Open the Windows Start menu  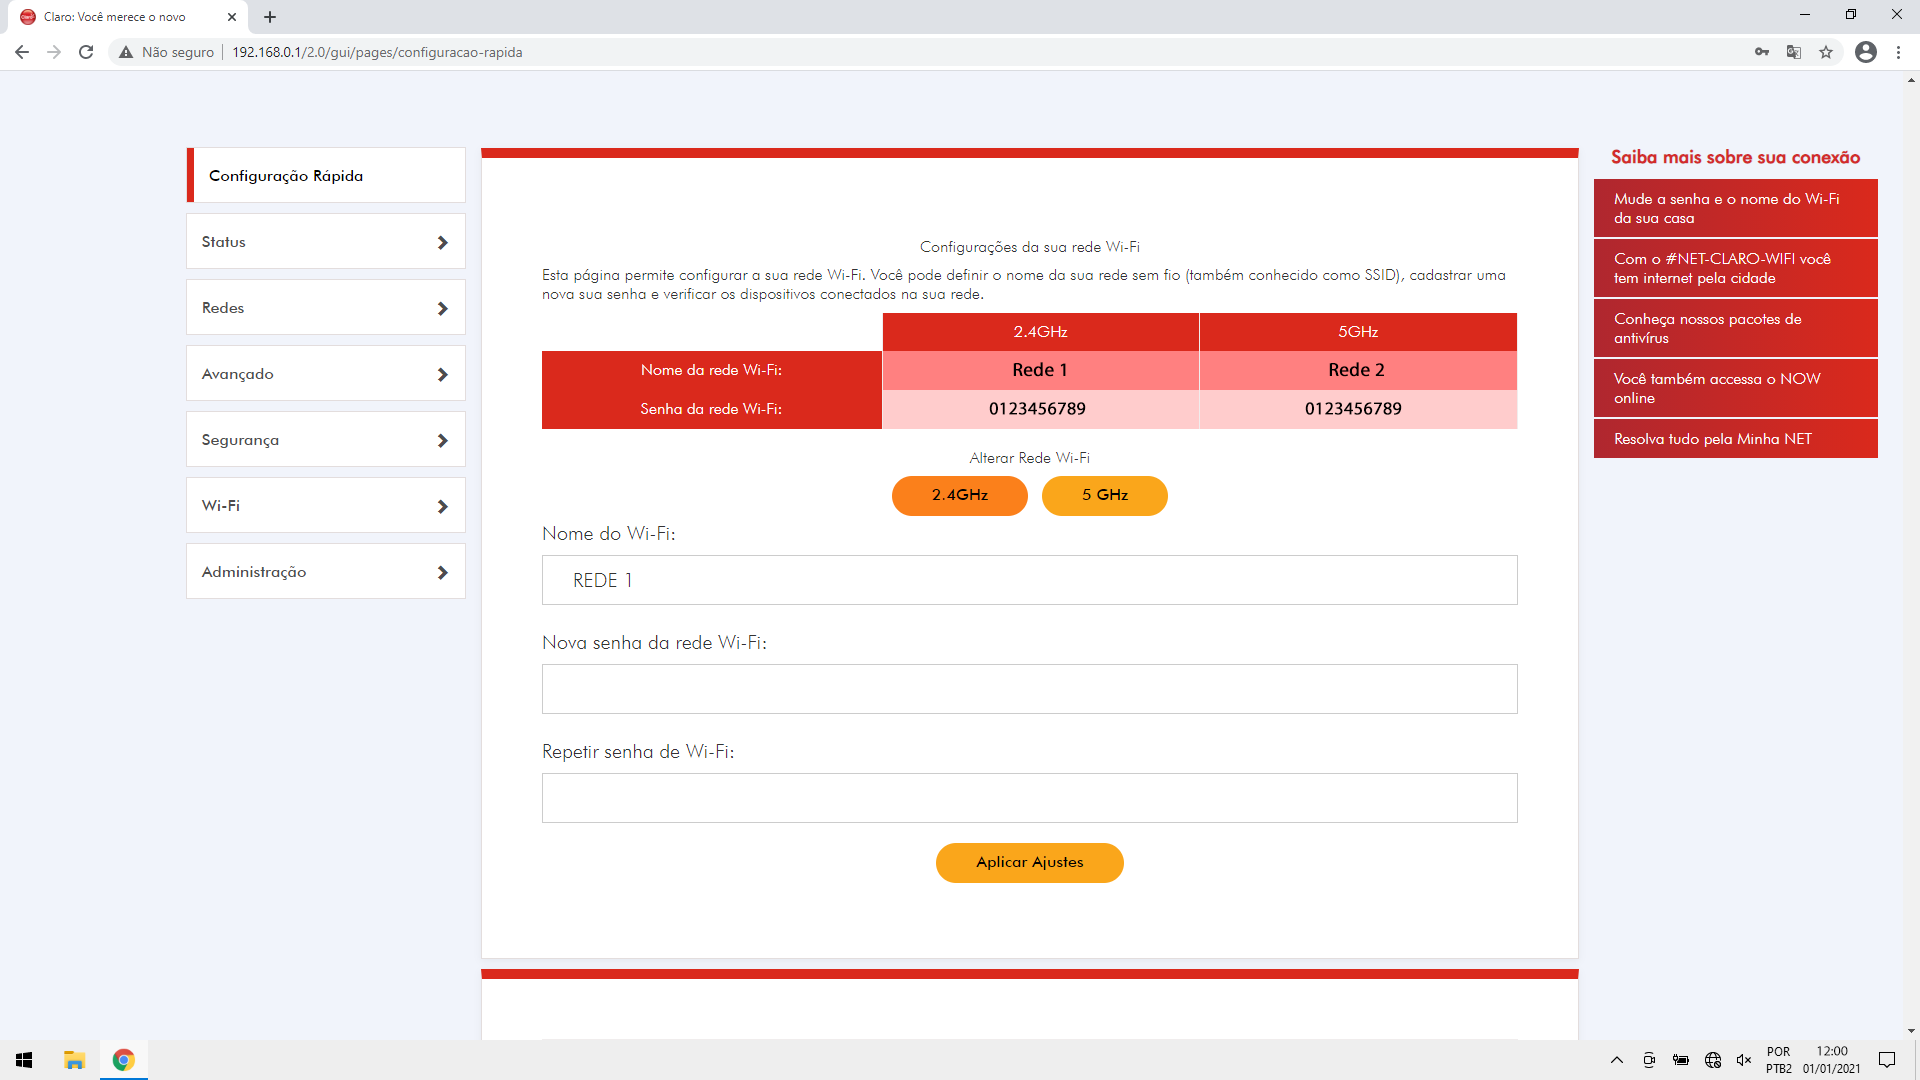[24, 1060]
